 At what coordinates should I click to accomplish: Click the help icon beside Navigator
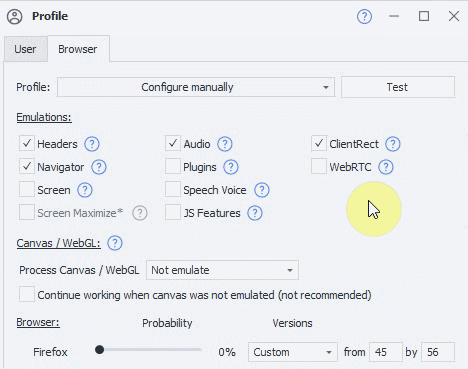tap(99, 167)
